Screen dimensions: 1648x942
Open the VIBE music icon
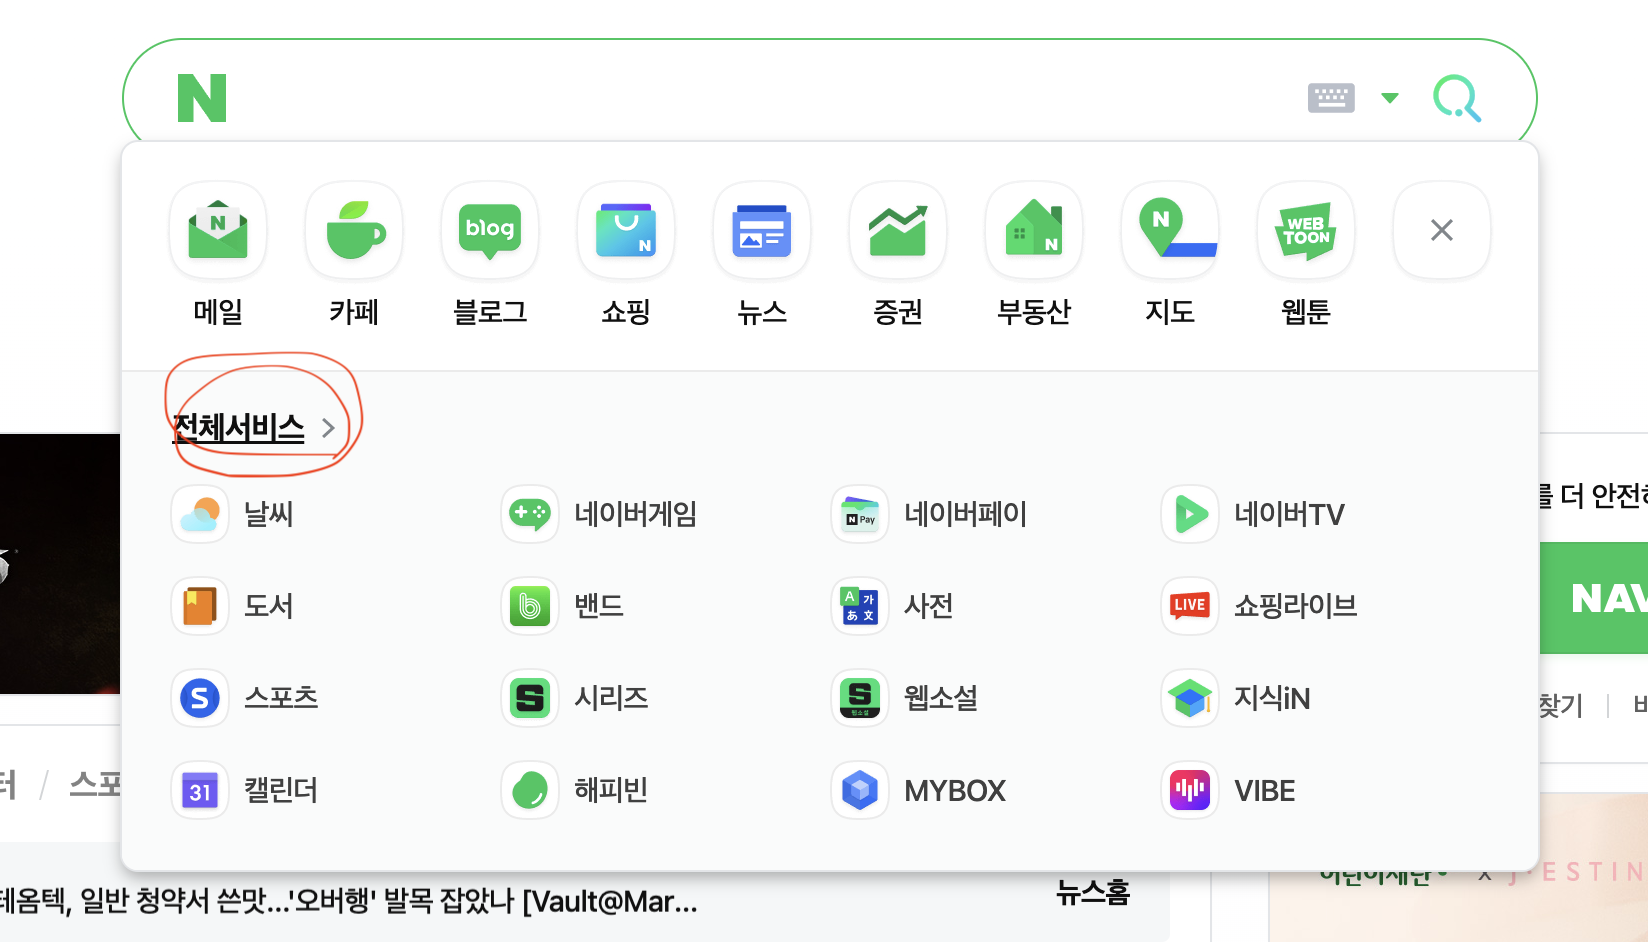[1190, 790]
